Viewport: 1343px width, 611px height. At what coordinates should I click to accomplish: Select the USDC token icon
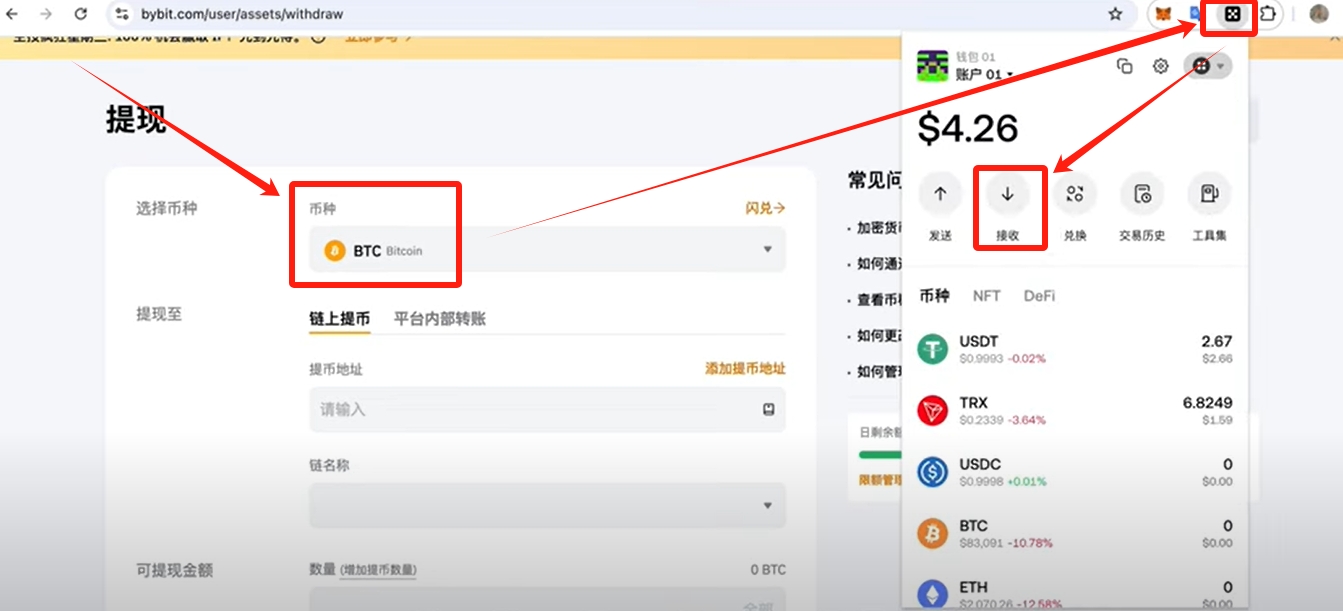933,471
